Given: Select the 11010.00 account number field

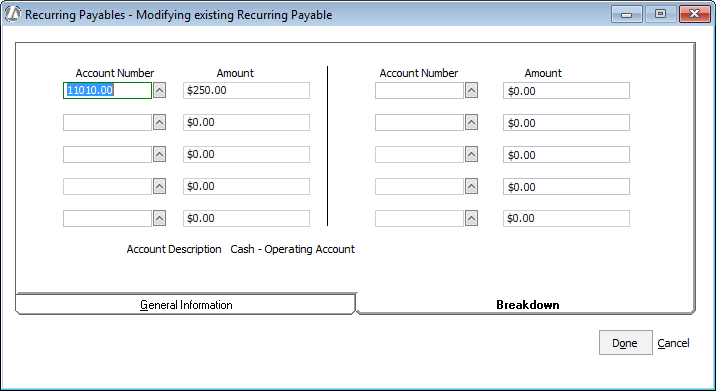Looking at the screenshot, I should [x=107, y=90].
